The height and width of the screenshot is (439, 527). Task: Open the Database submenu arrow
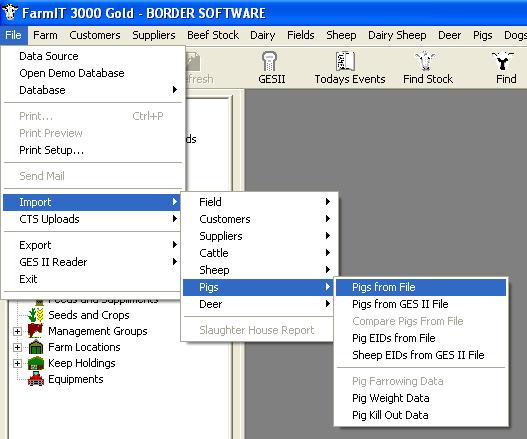click(x=174, y=90)
